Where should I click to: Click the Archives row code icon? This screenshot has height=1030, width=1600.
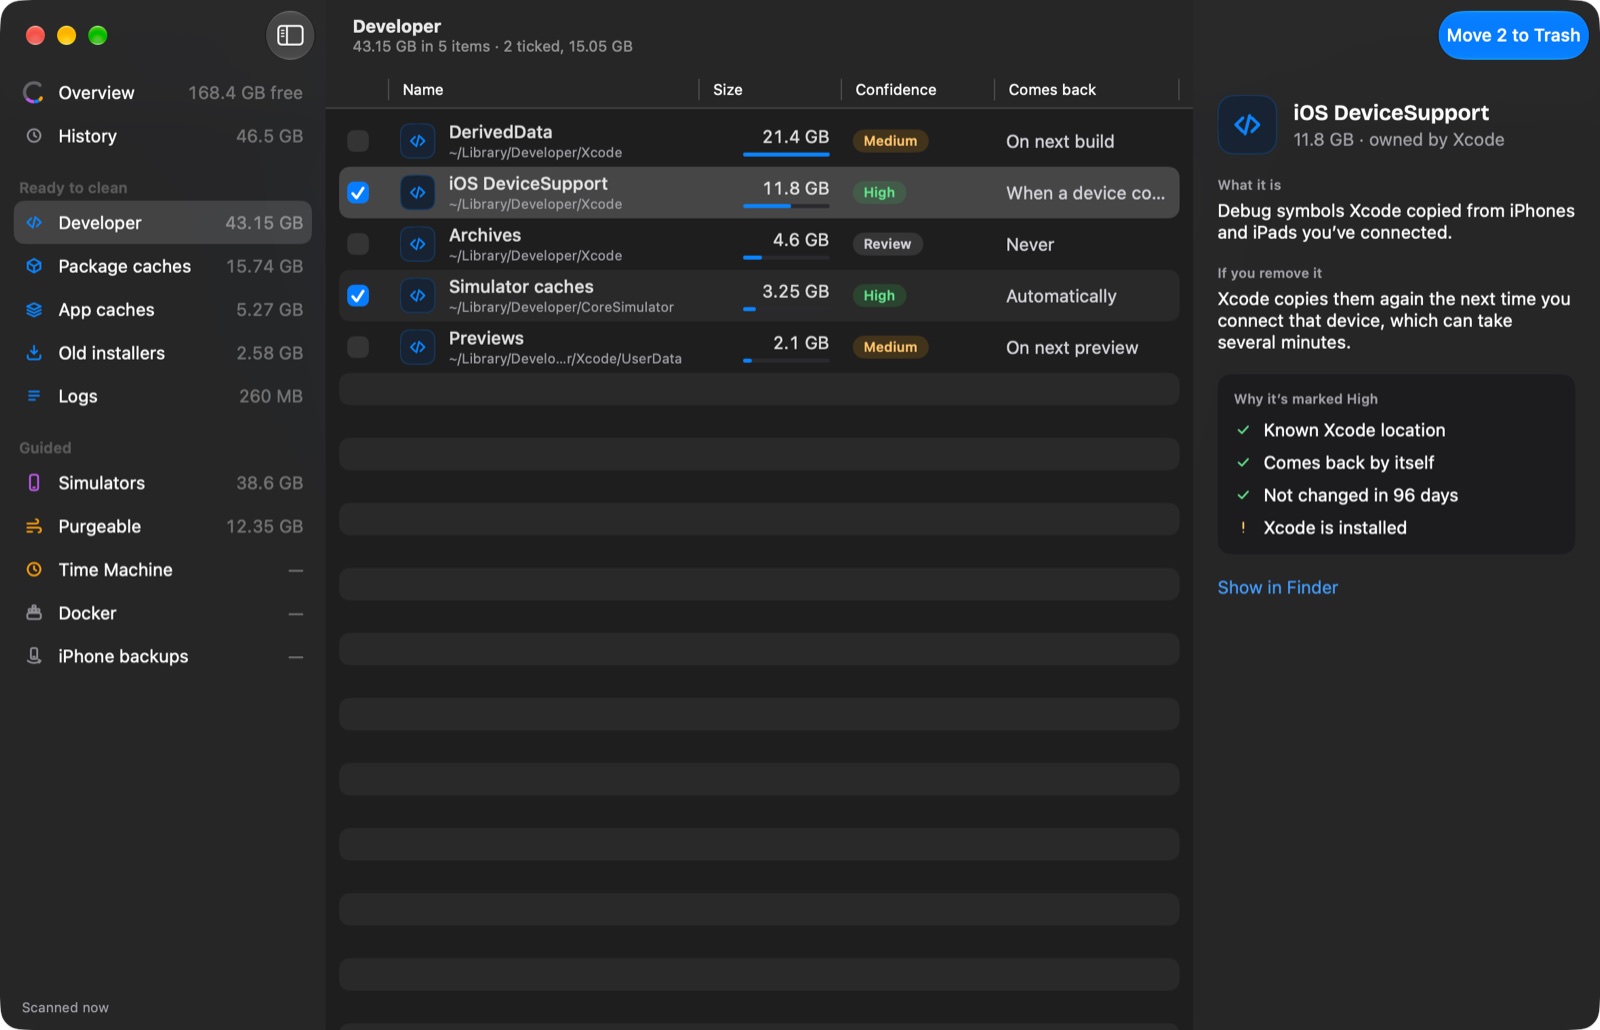click(418, 244)
